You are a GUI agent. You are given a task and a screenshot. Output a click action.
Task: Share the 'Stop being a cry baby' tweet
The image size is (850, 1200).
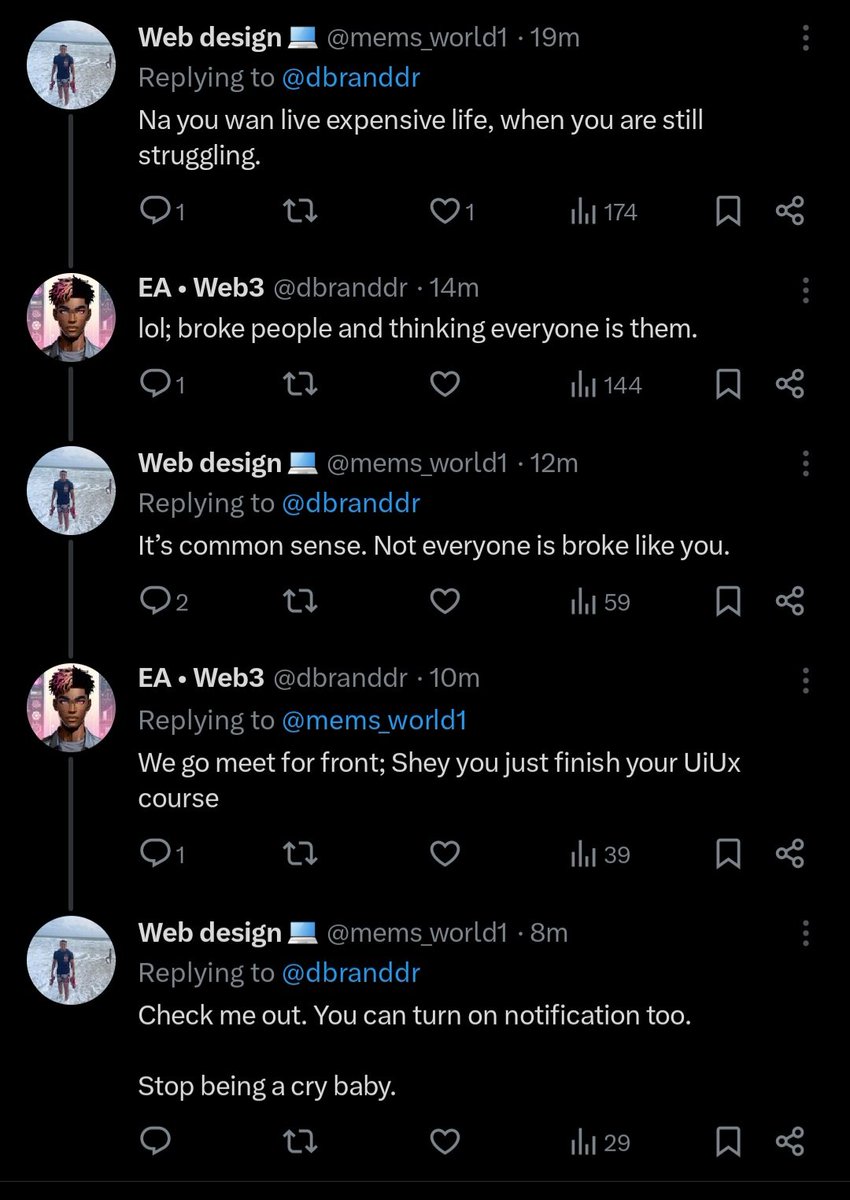790,1141
